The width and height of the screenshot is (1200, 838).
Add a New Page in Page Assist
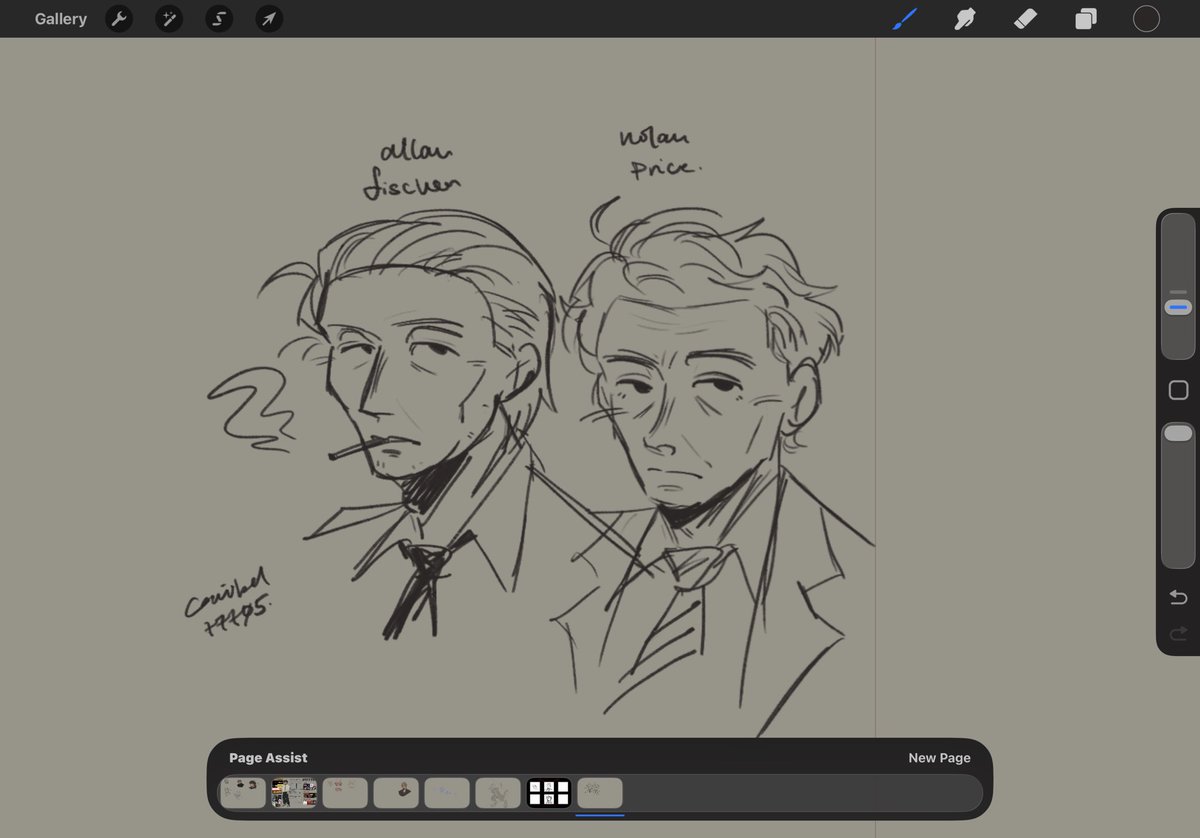pyautogui.click(x=939, y=758)
